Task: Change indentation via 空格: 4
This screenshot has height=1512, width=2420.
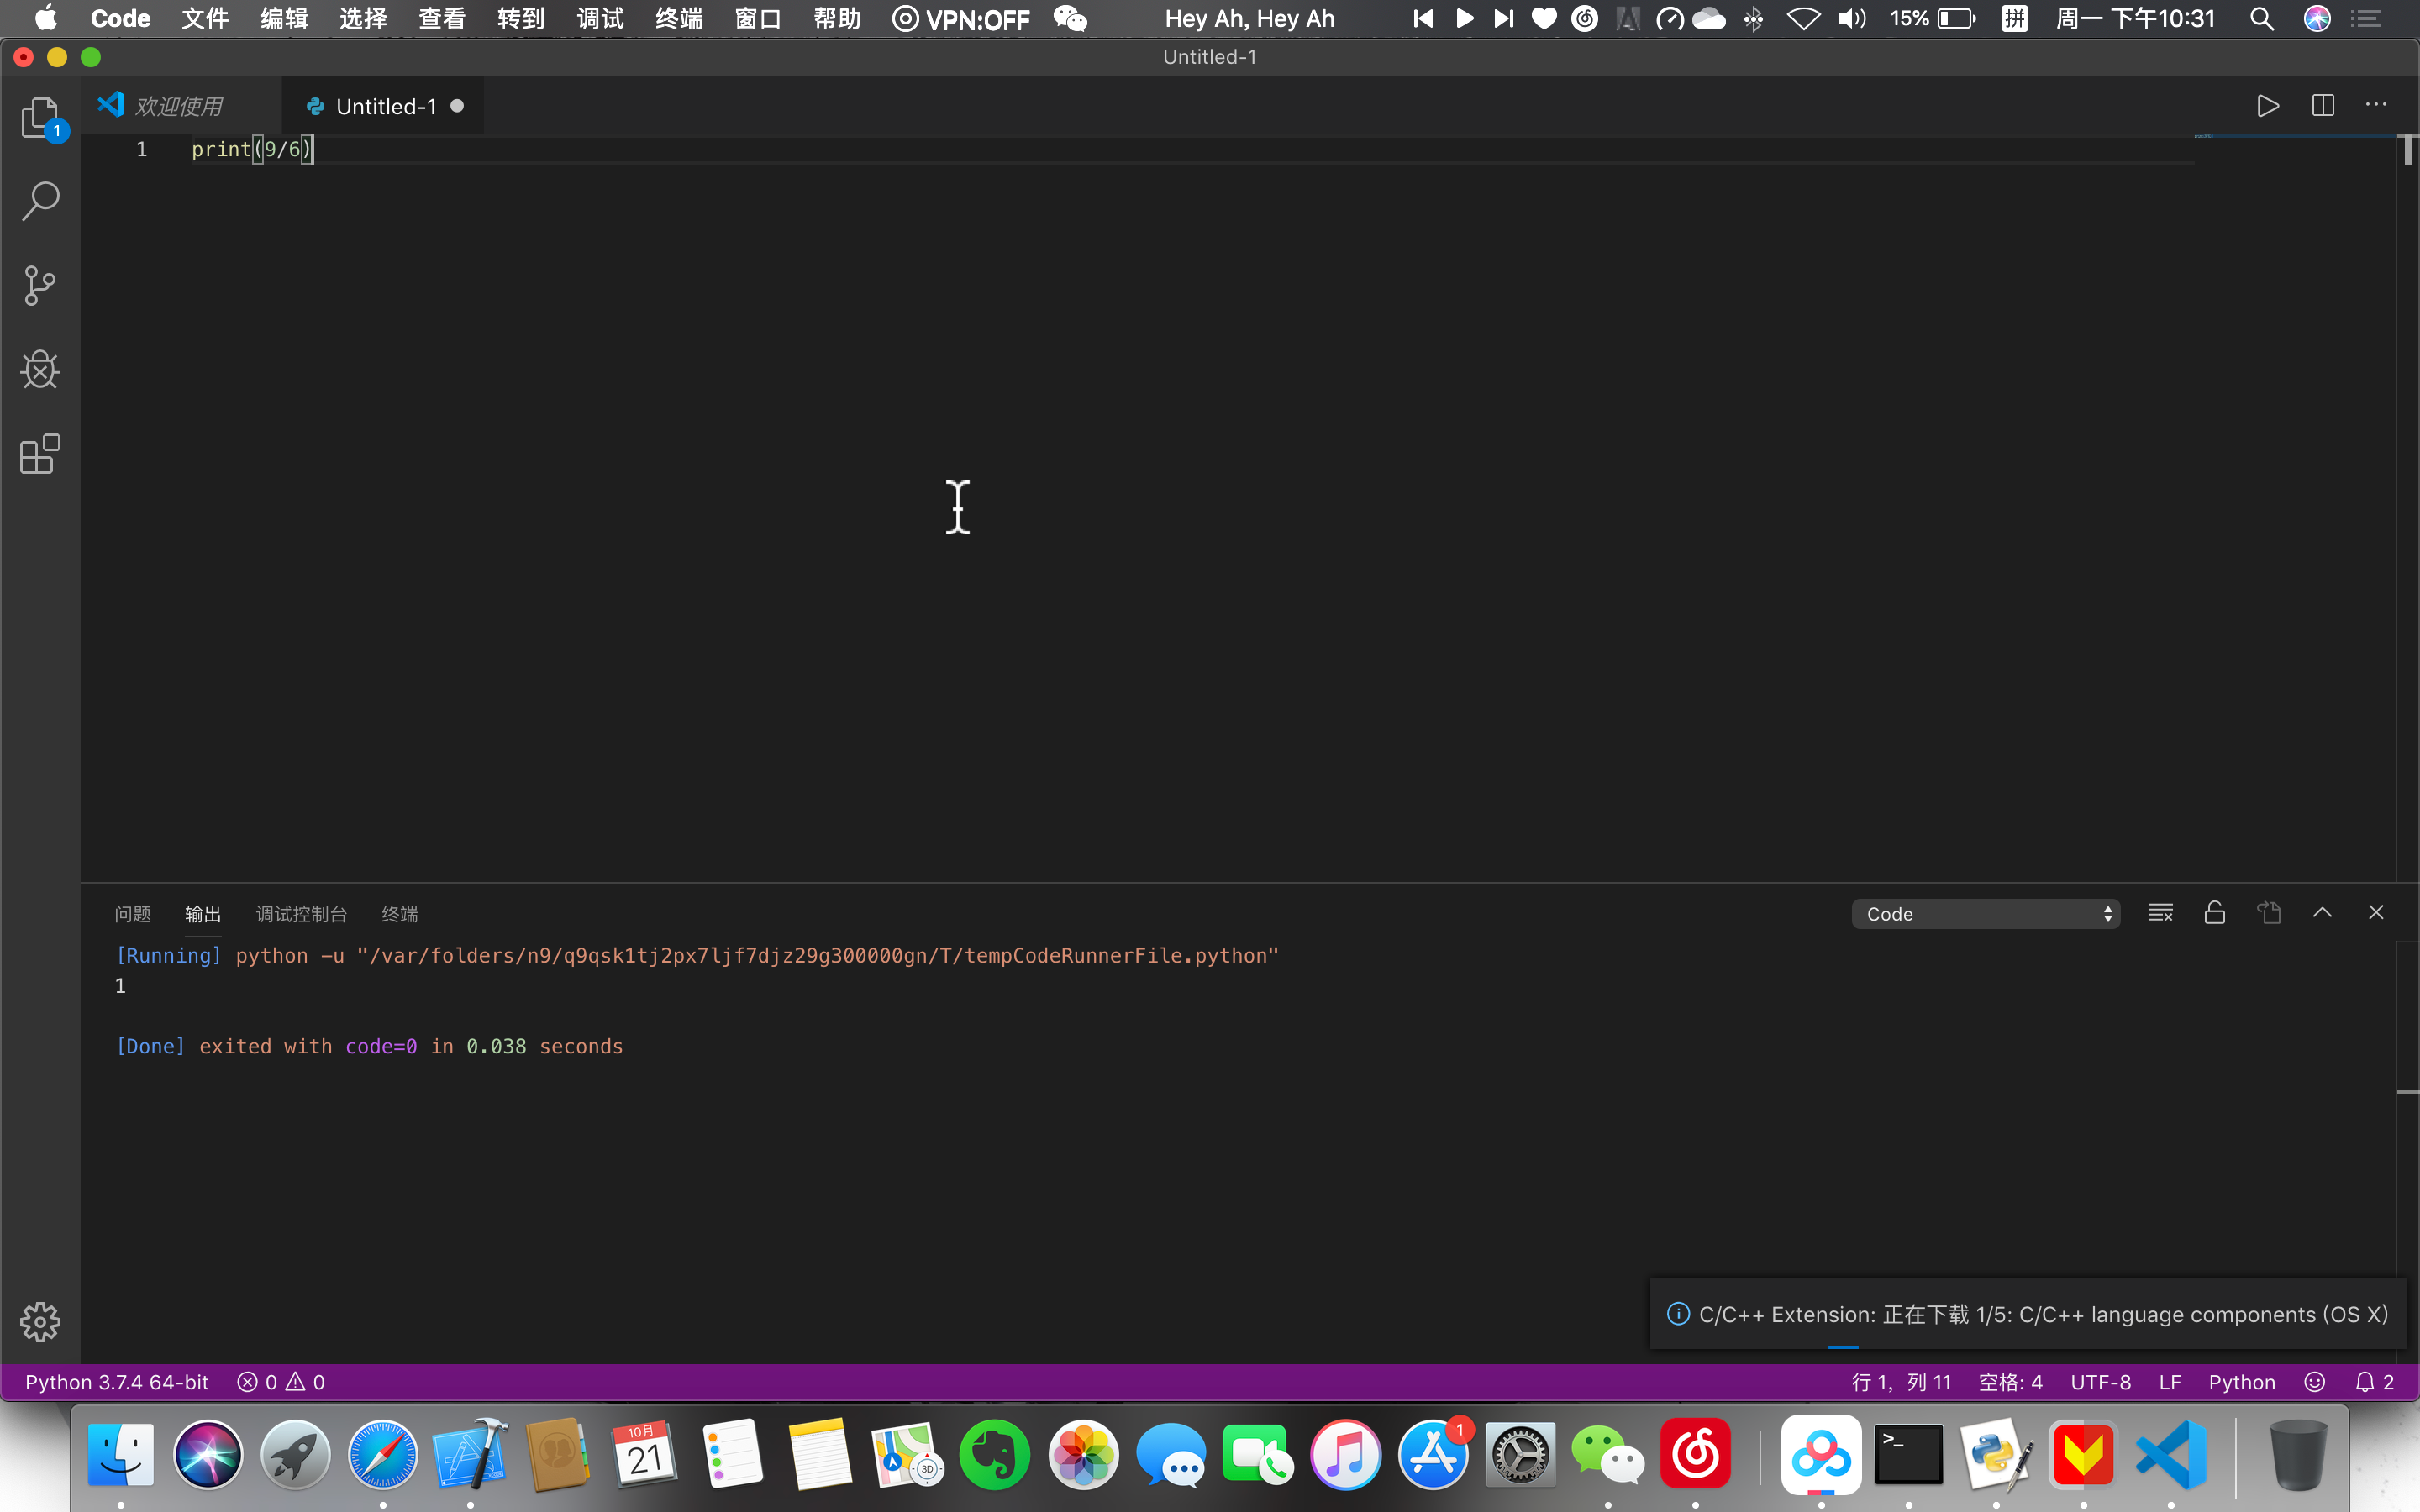Action: point(2011,1382)
